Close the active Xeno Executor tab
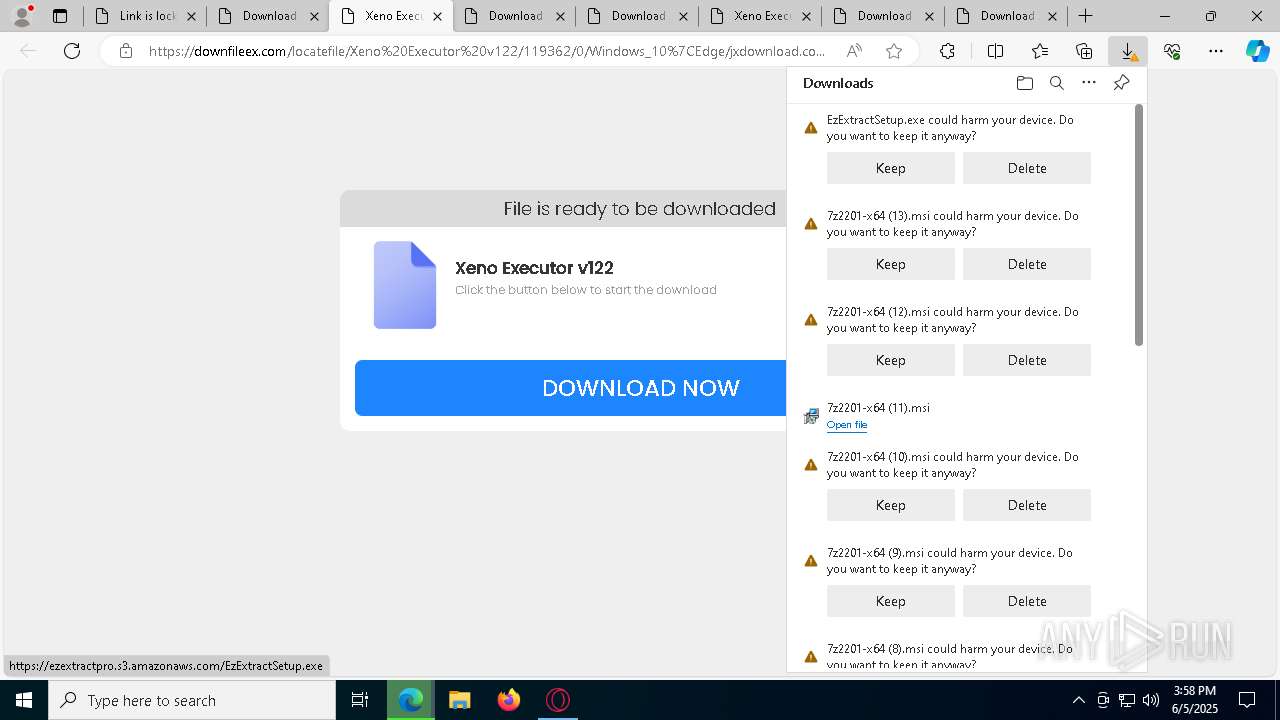Image resolution: width=1280 pixels, height=720 pixels. [x=437, y=16]
